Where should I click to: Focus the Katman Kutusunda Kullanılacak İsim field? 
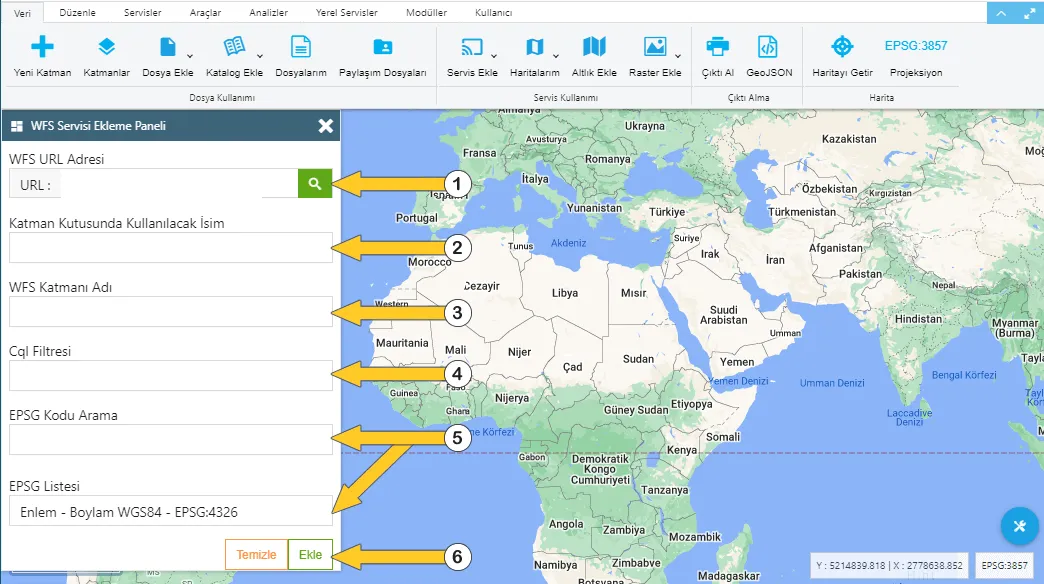pyautogui.click(x=170, y=247)
